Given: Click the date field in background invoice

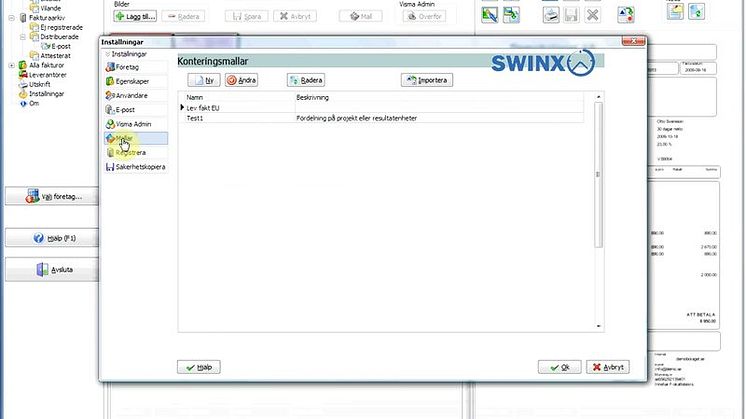Looking at the screenshot, I should [x=698, y=69].
